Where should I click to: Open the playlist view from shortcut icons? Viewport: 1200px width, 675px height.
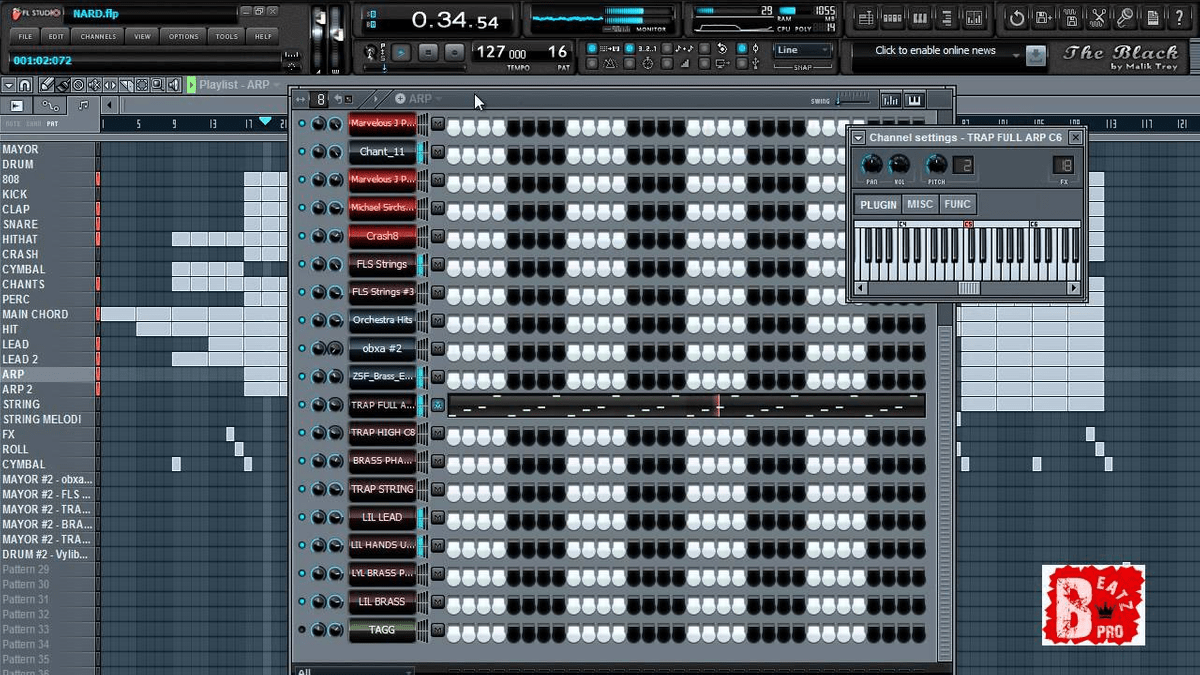point(864,18)
